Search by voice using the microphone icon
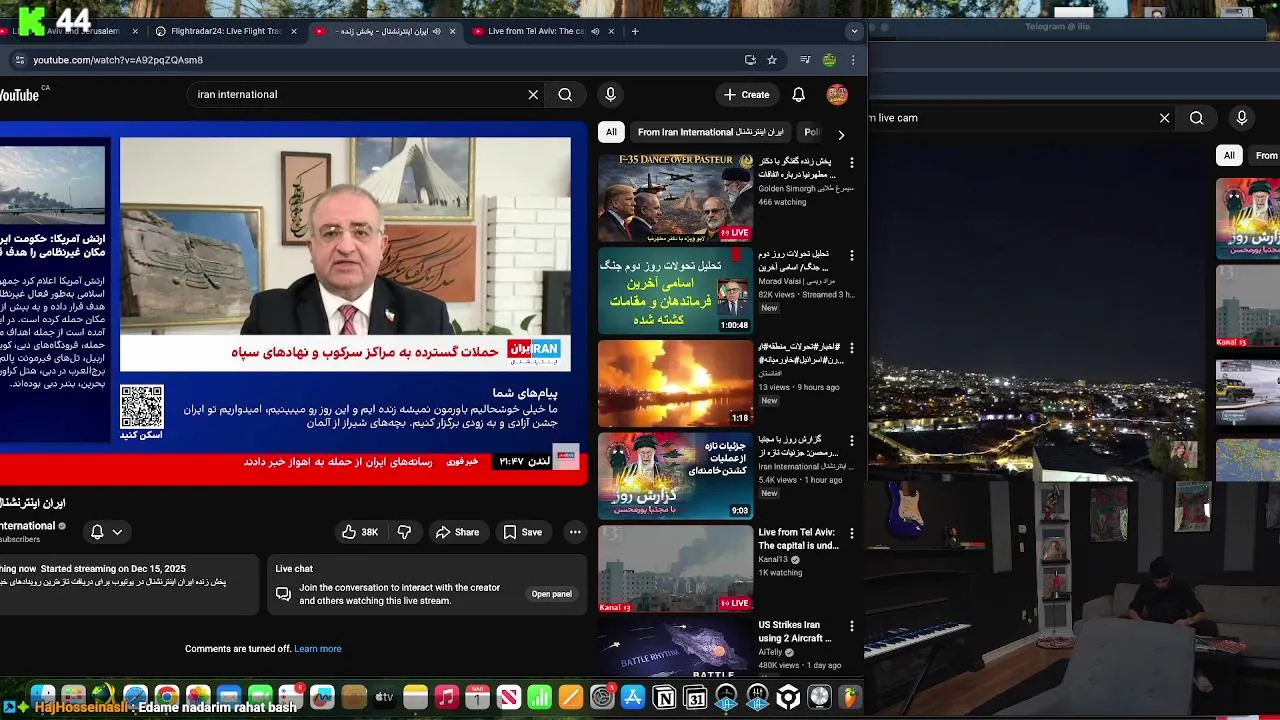Viewport: 1280px width, 720px height. click(x=610, y=94)
